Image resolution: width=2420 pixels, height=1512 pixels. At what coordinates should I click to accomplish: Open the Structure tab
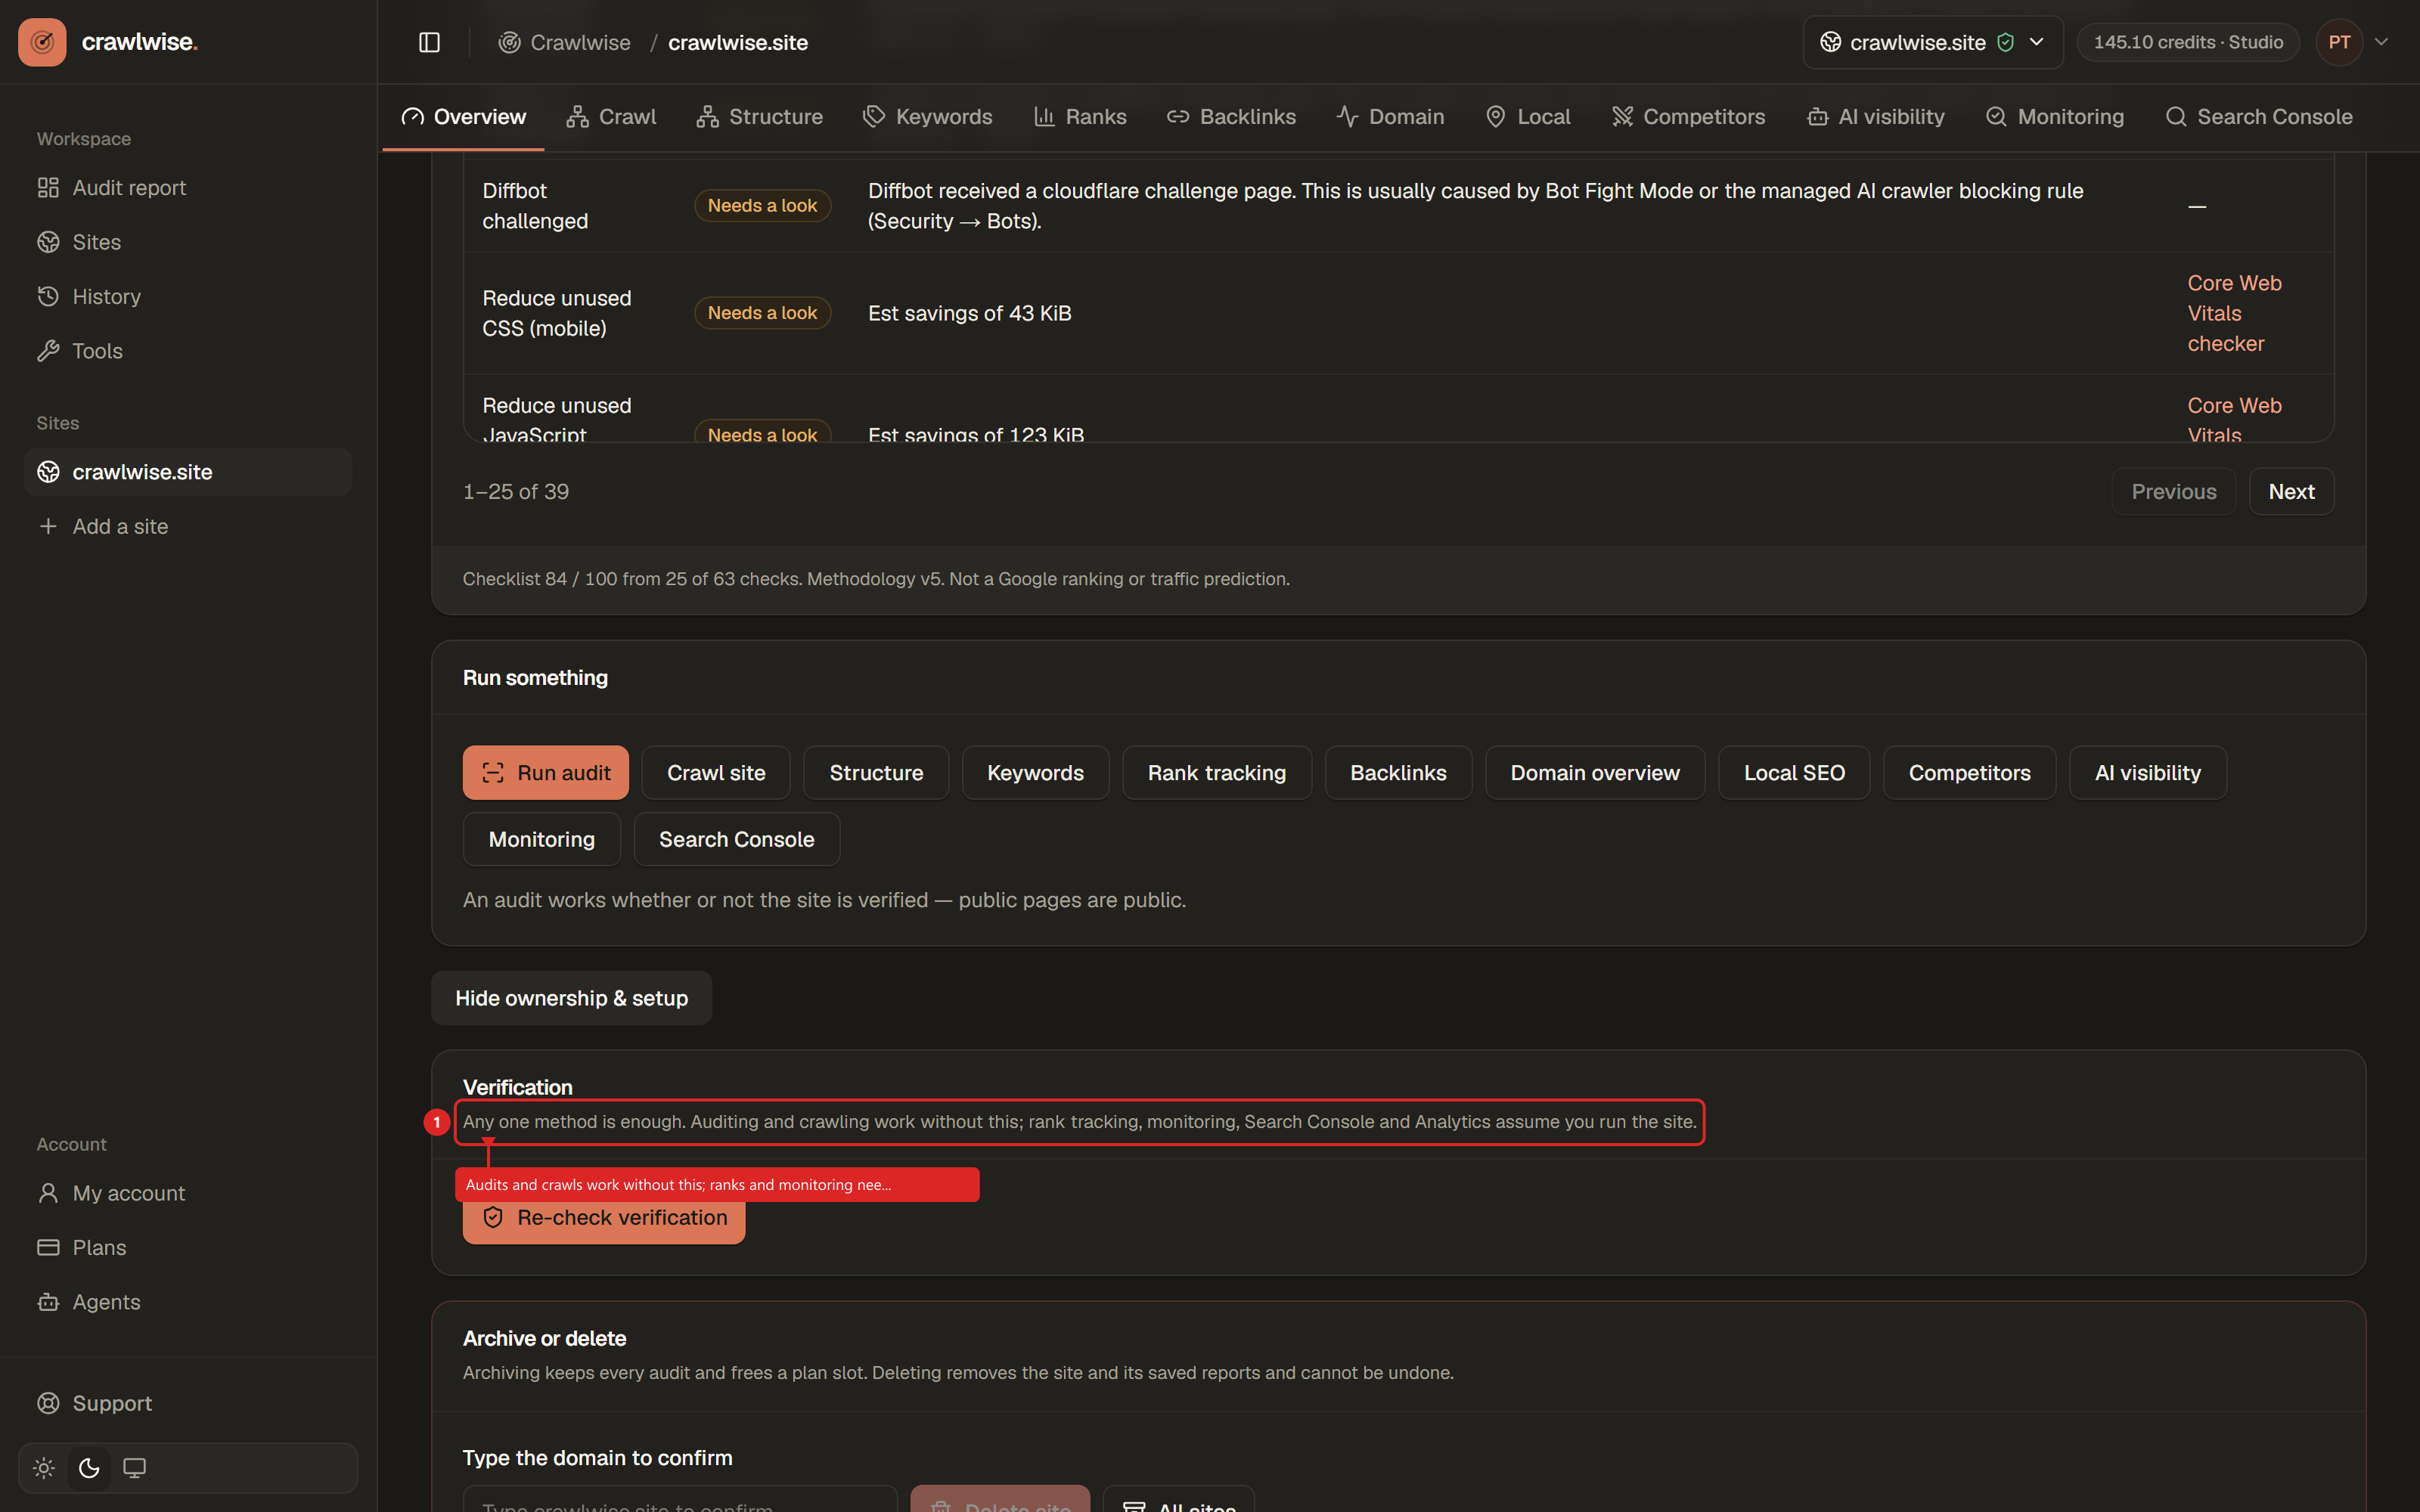(x=760, y=117)
